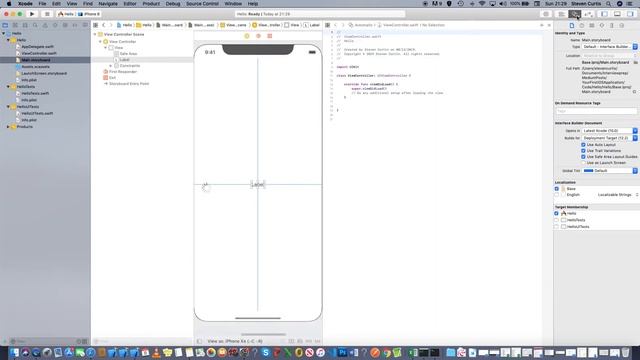
Task: Open the Opens in Xcode version dropdown
Action: pos(609,131)
